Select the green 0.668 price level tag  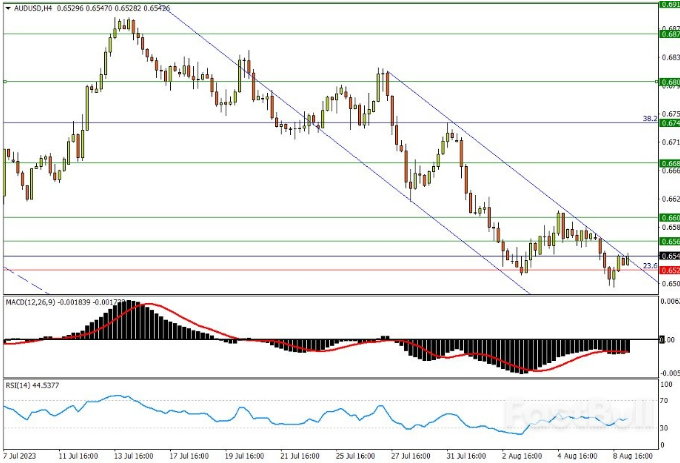pyautogui.click(x=668, y=162)
